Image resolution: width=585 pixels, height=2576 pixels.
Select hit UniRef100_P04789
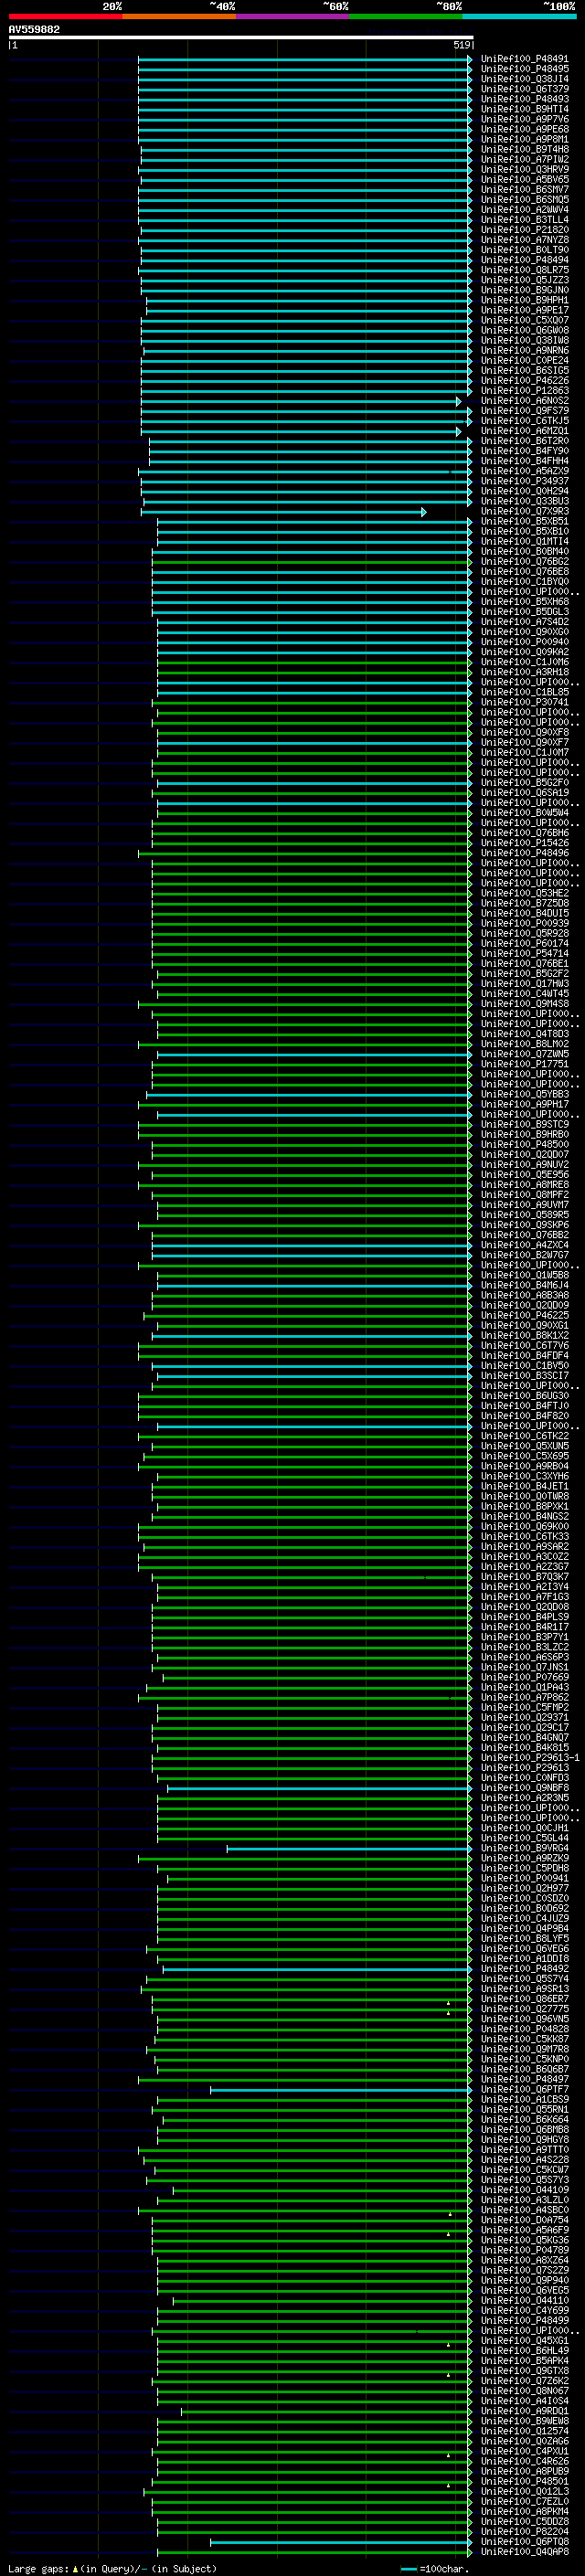point(524,2252)
